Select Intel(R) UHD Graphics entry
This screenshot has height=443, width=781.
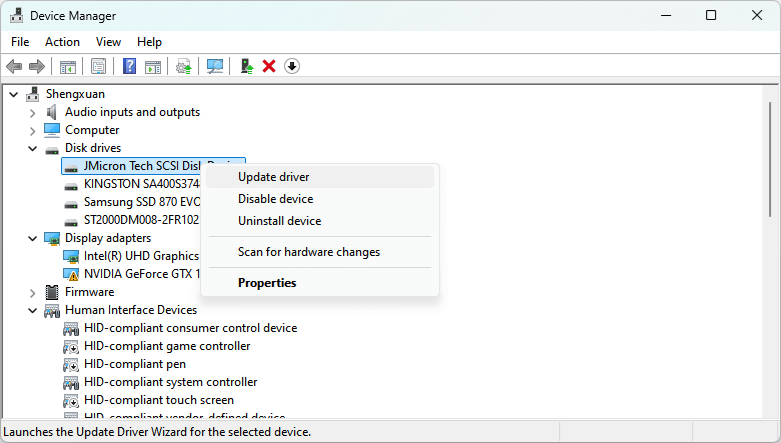[141, 256]
